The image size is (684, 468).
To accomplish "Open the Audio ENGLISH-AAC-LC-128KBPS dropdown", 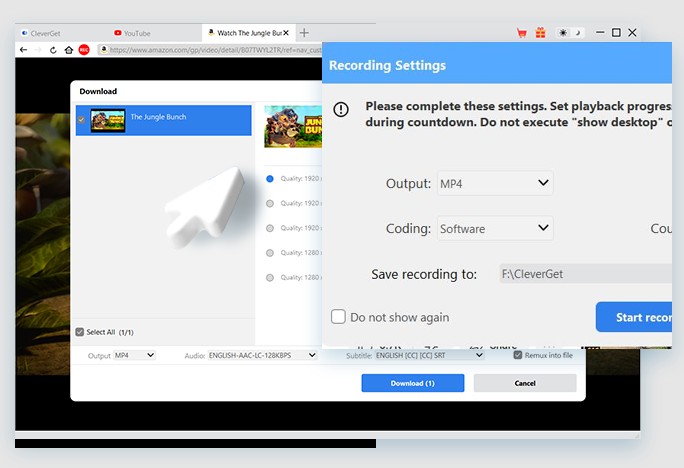I will point(262,355).
